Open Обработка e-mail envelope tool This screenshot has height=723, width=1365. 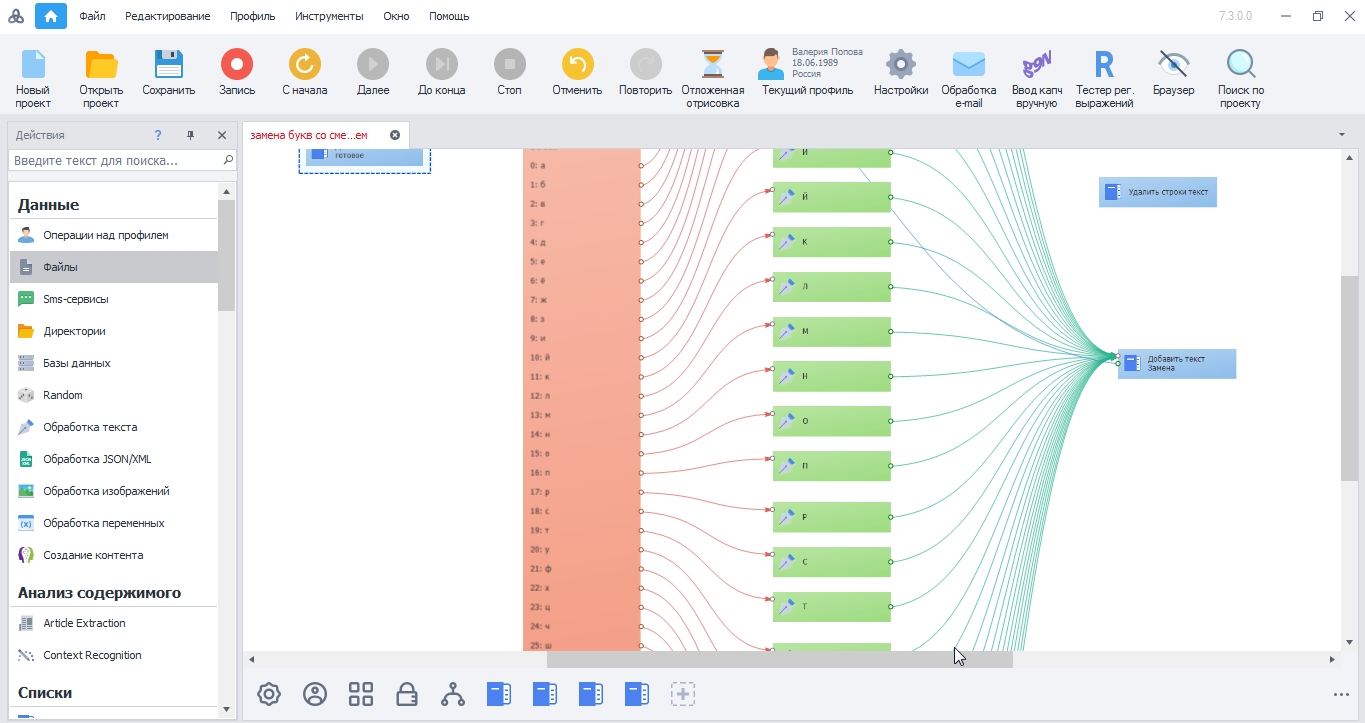(x=968, y=66)
